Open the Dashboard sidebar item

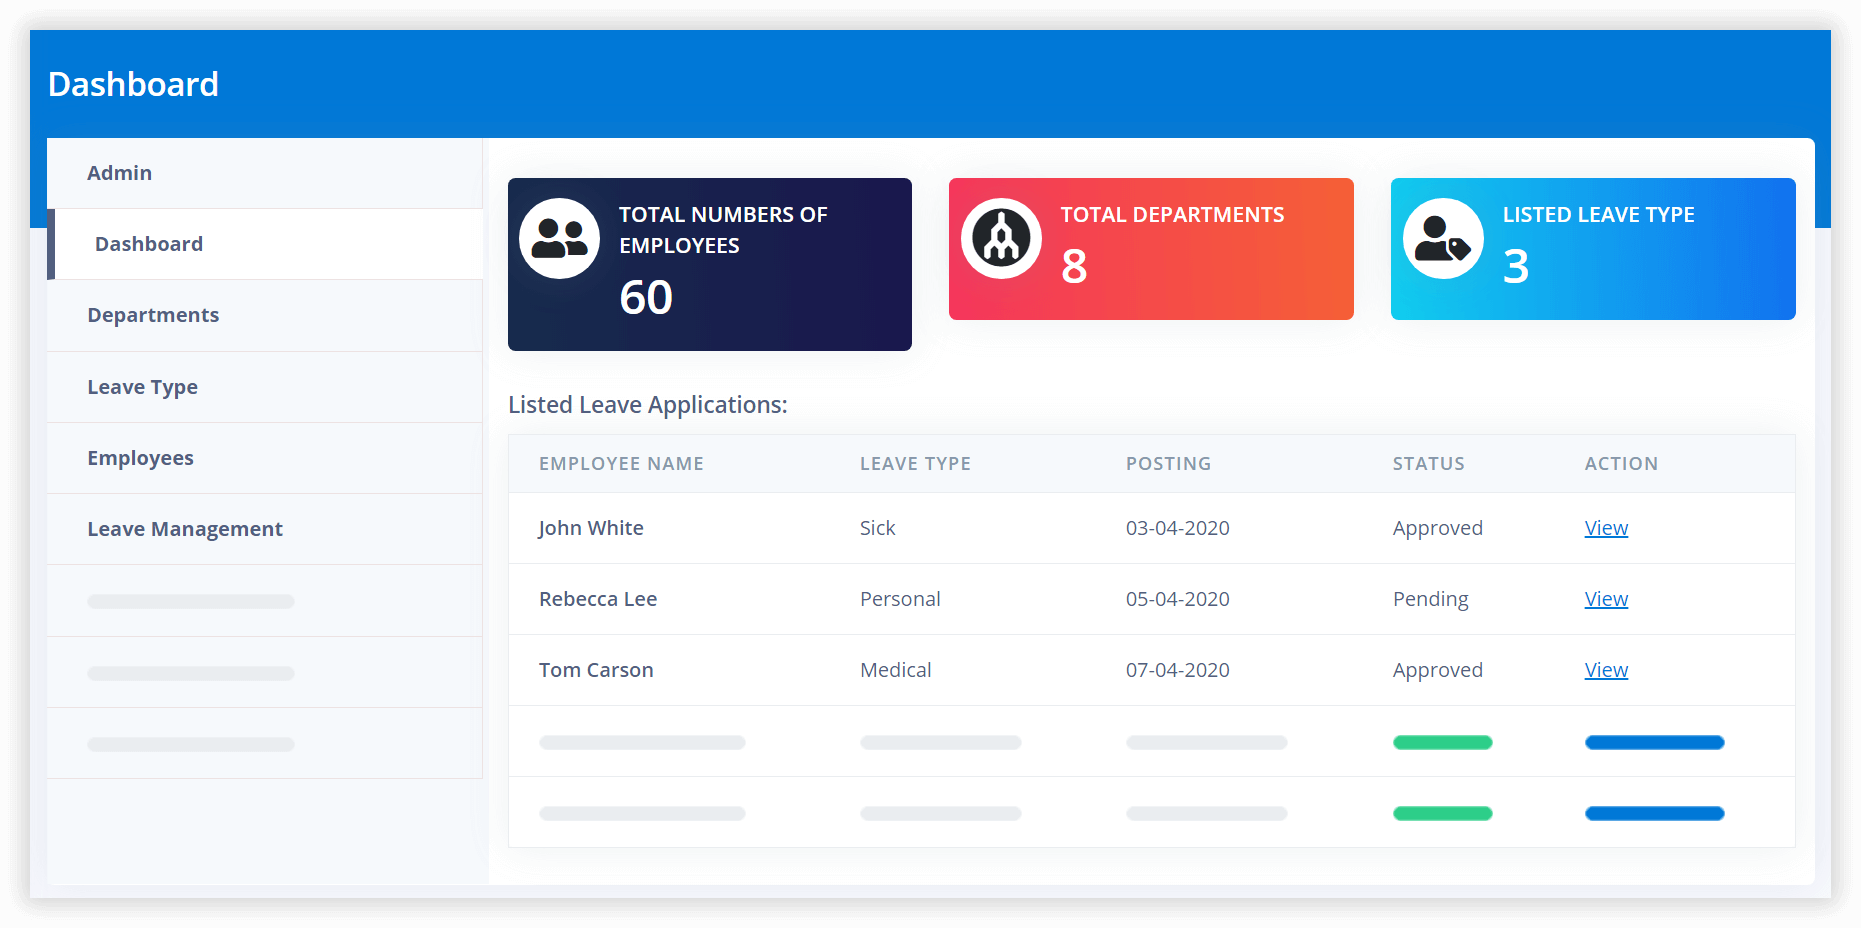265,244
